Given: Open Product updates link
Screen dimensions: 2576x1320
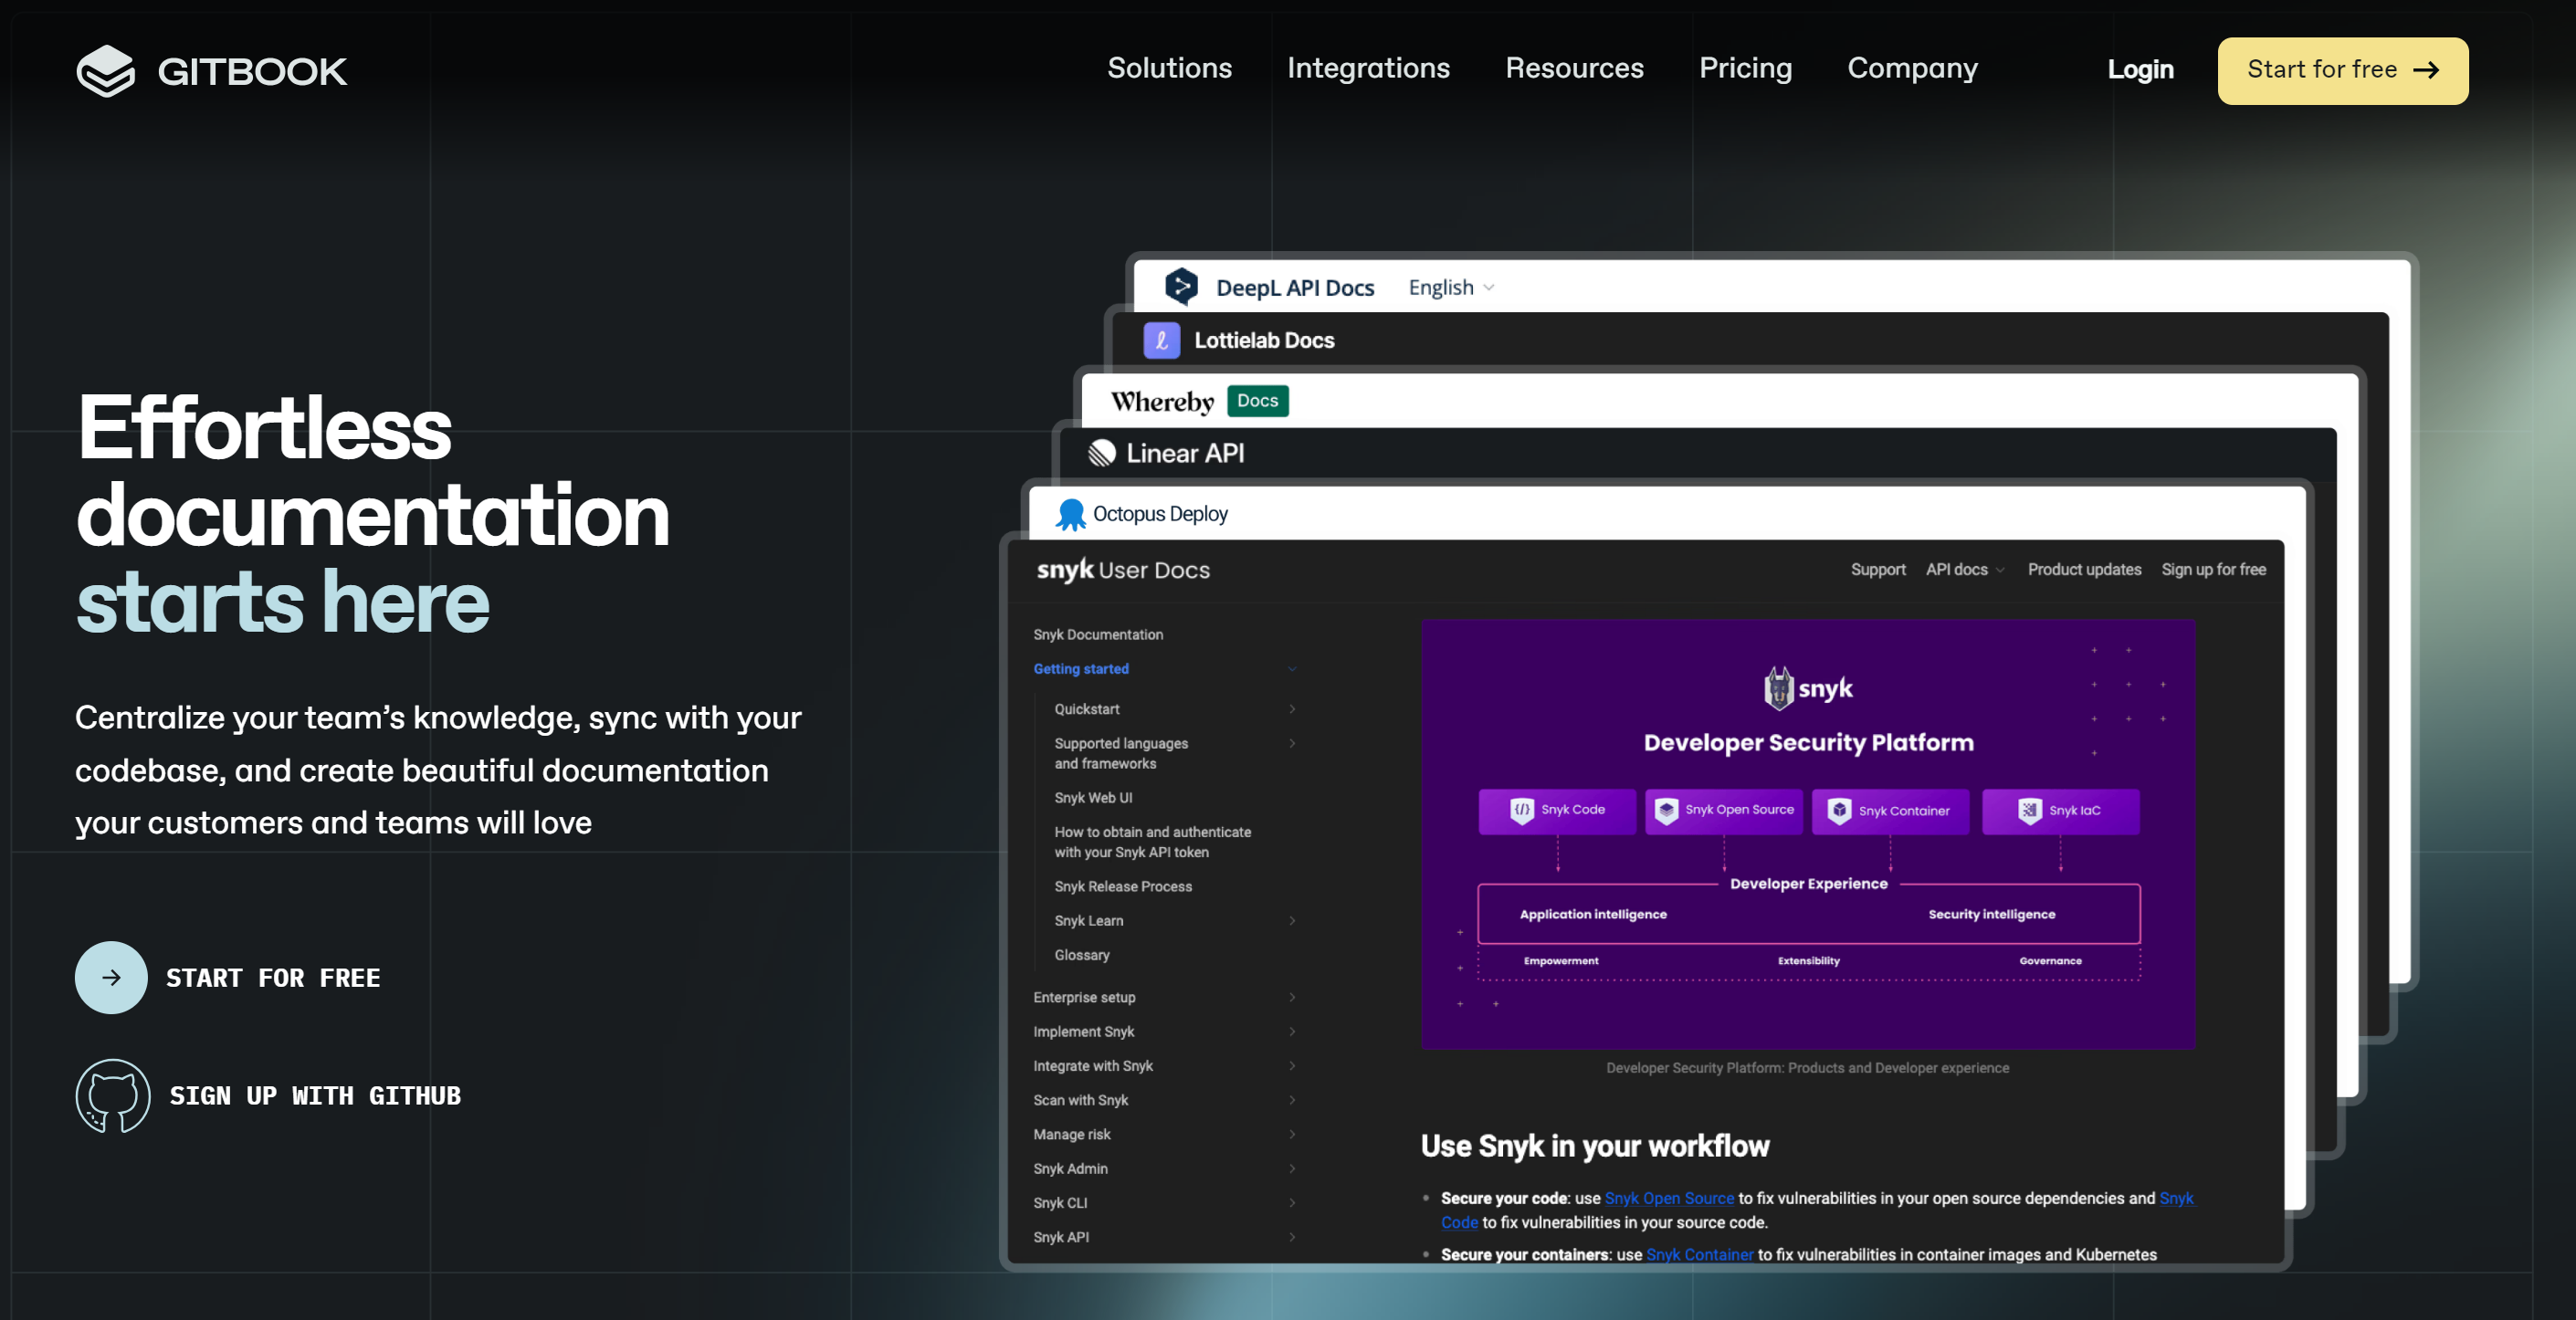Looking at the screenshot, I should [2084, 570].
